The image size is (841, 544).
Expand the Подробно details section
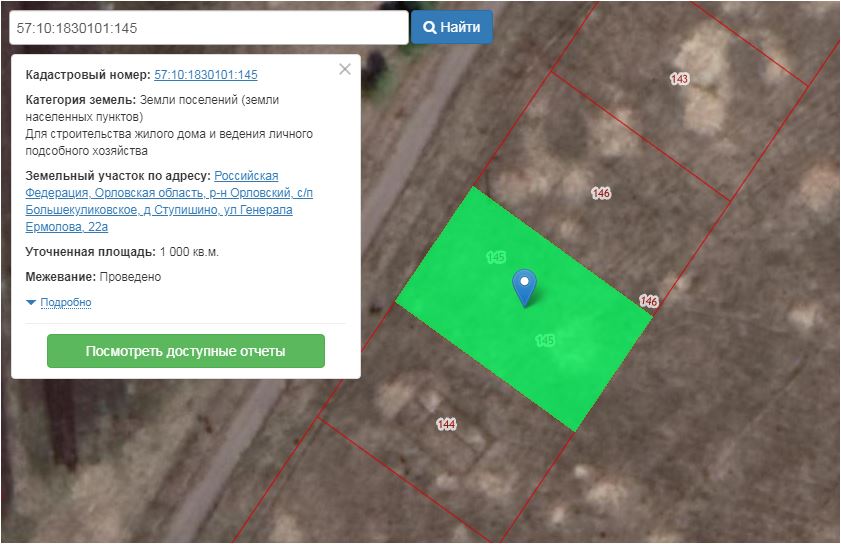click(66, 303)
